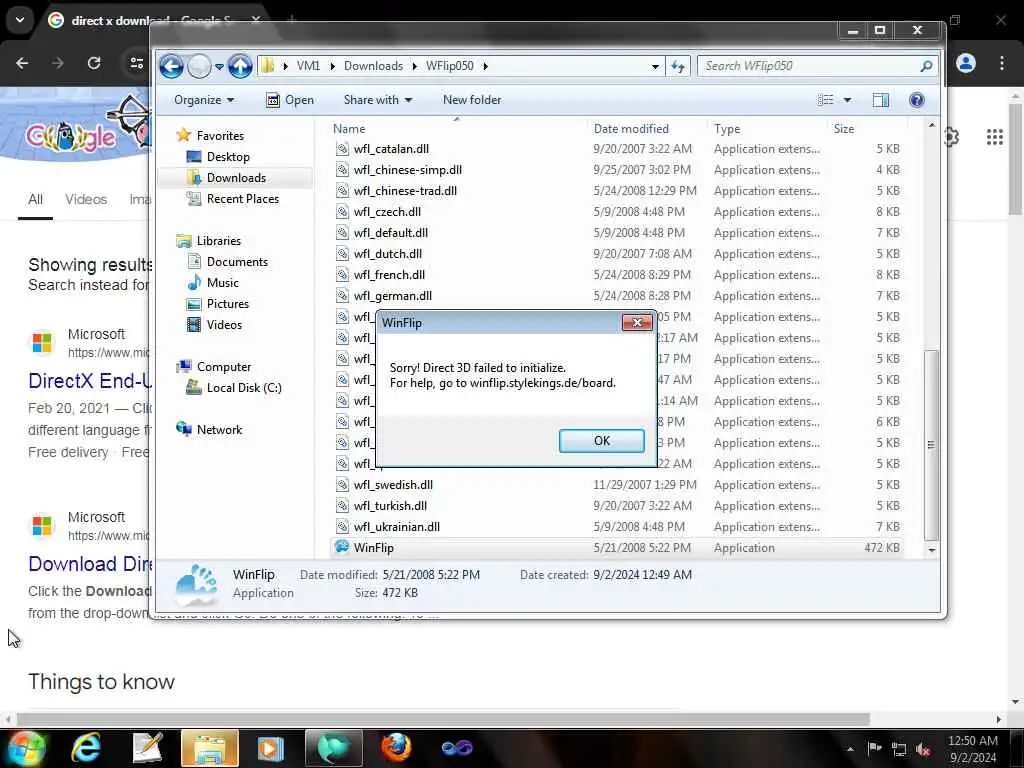Switch to the Videos tab in Google

click(86, 199)
